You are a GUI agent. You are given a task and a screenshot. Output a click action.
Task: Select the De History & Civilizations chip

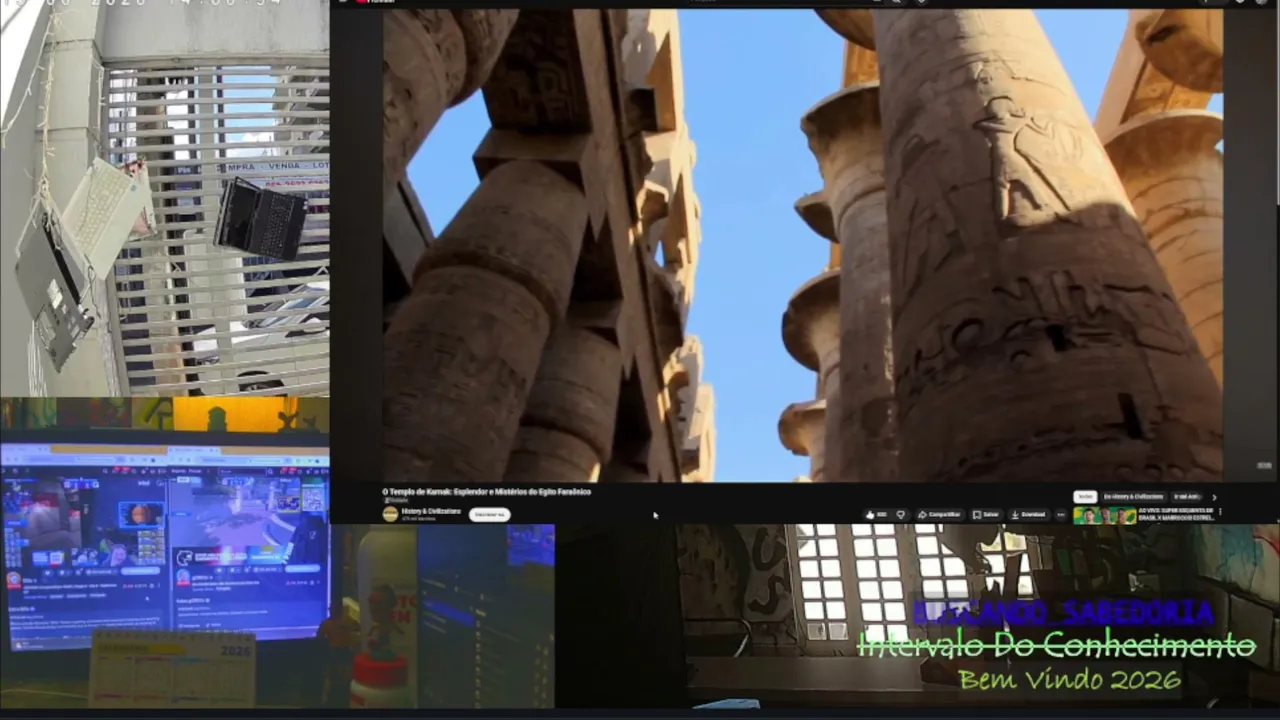point(1133,496)
